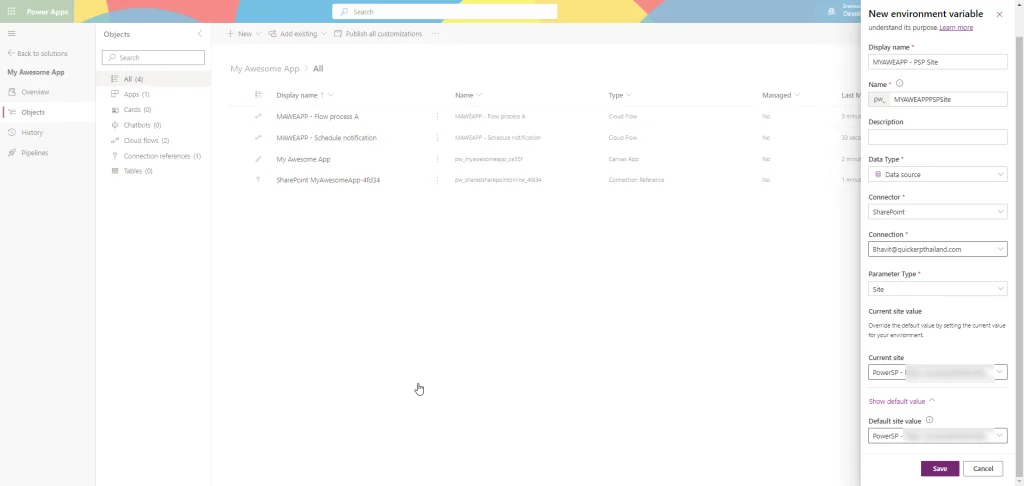Open the Learn more link
Image resolution: width=1024 pixels, height=486 pixels.
tap(956, 27)
